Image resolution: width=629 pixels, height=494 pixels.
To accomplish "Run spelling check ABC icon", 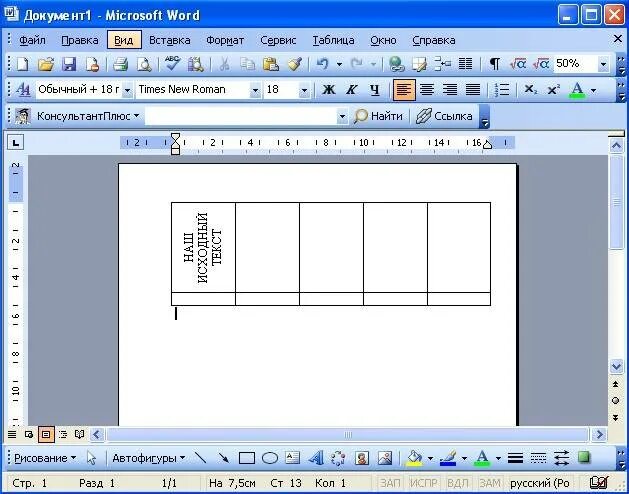I will (172, 64).
